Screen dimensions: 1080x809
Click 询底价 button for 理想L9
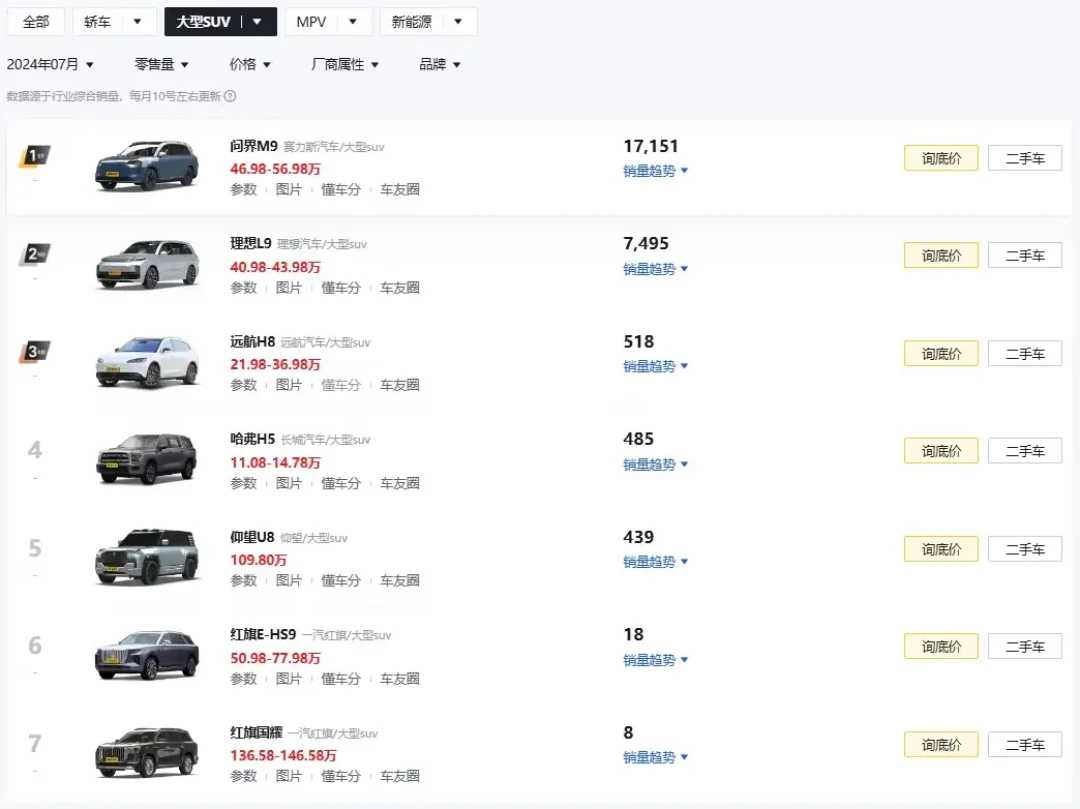[x=941, y=255]
